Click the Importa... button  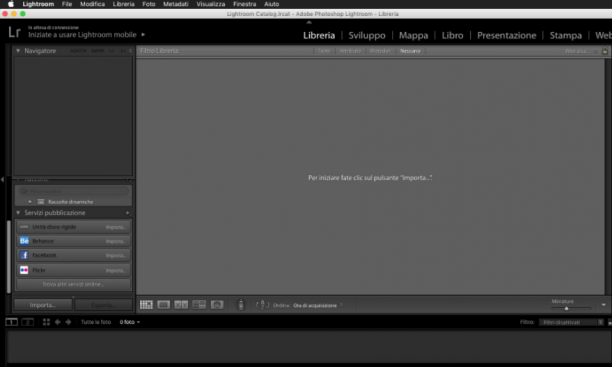point(43,305)
